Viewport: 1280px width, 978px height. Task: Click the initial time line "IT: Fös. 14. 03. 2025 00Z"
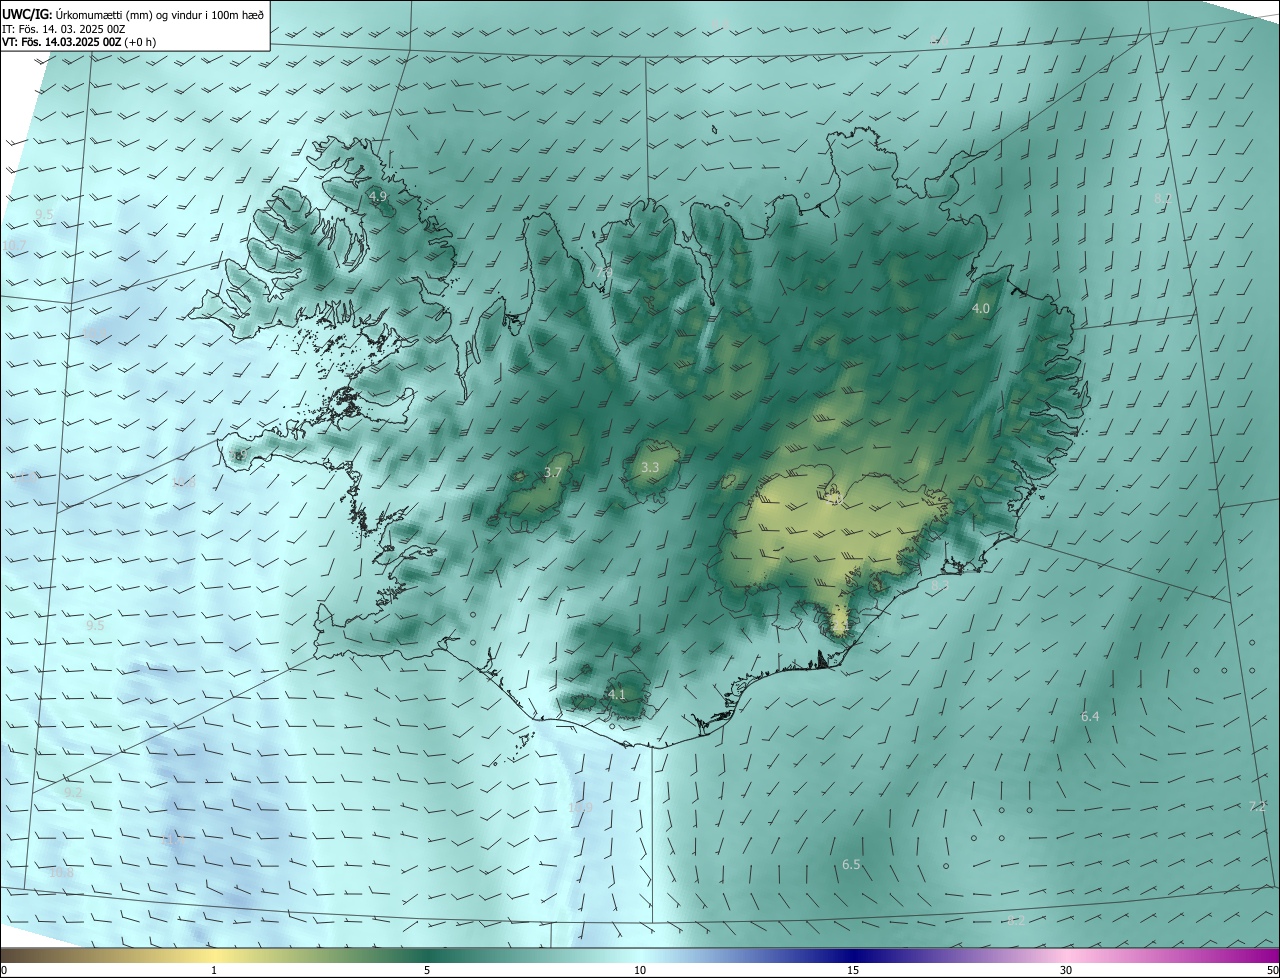click(x=63, y=29)
